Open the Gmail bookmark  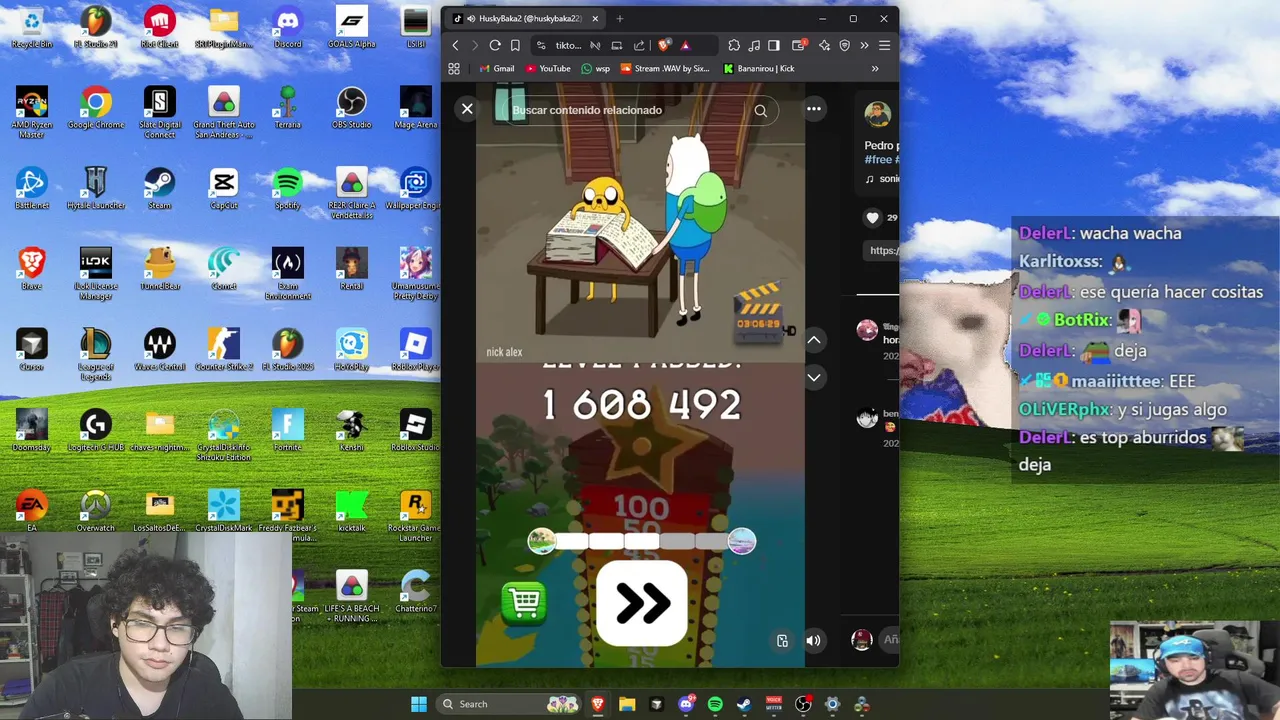[496, 69]
